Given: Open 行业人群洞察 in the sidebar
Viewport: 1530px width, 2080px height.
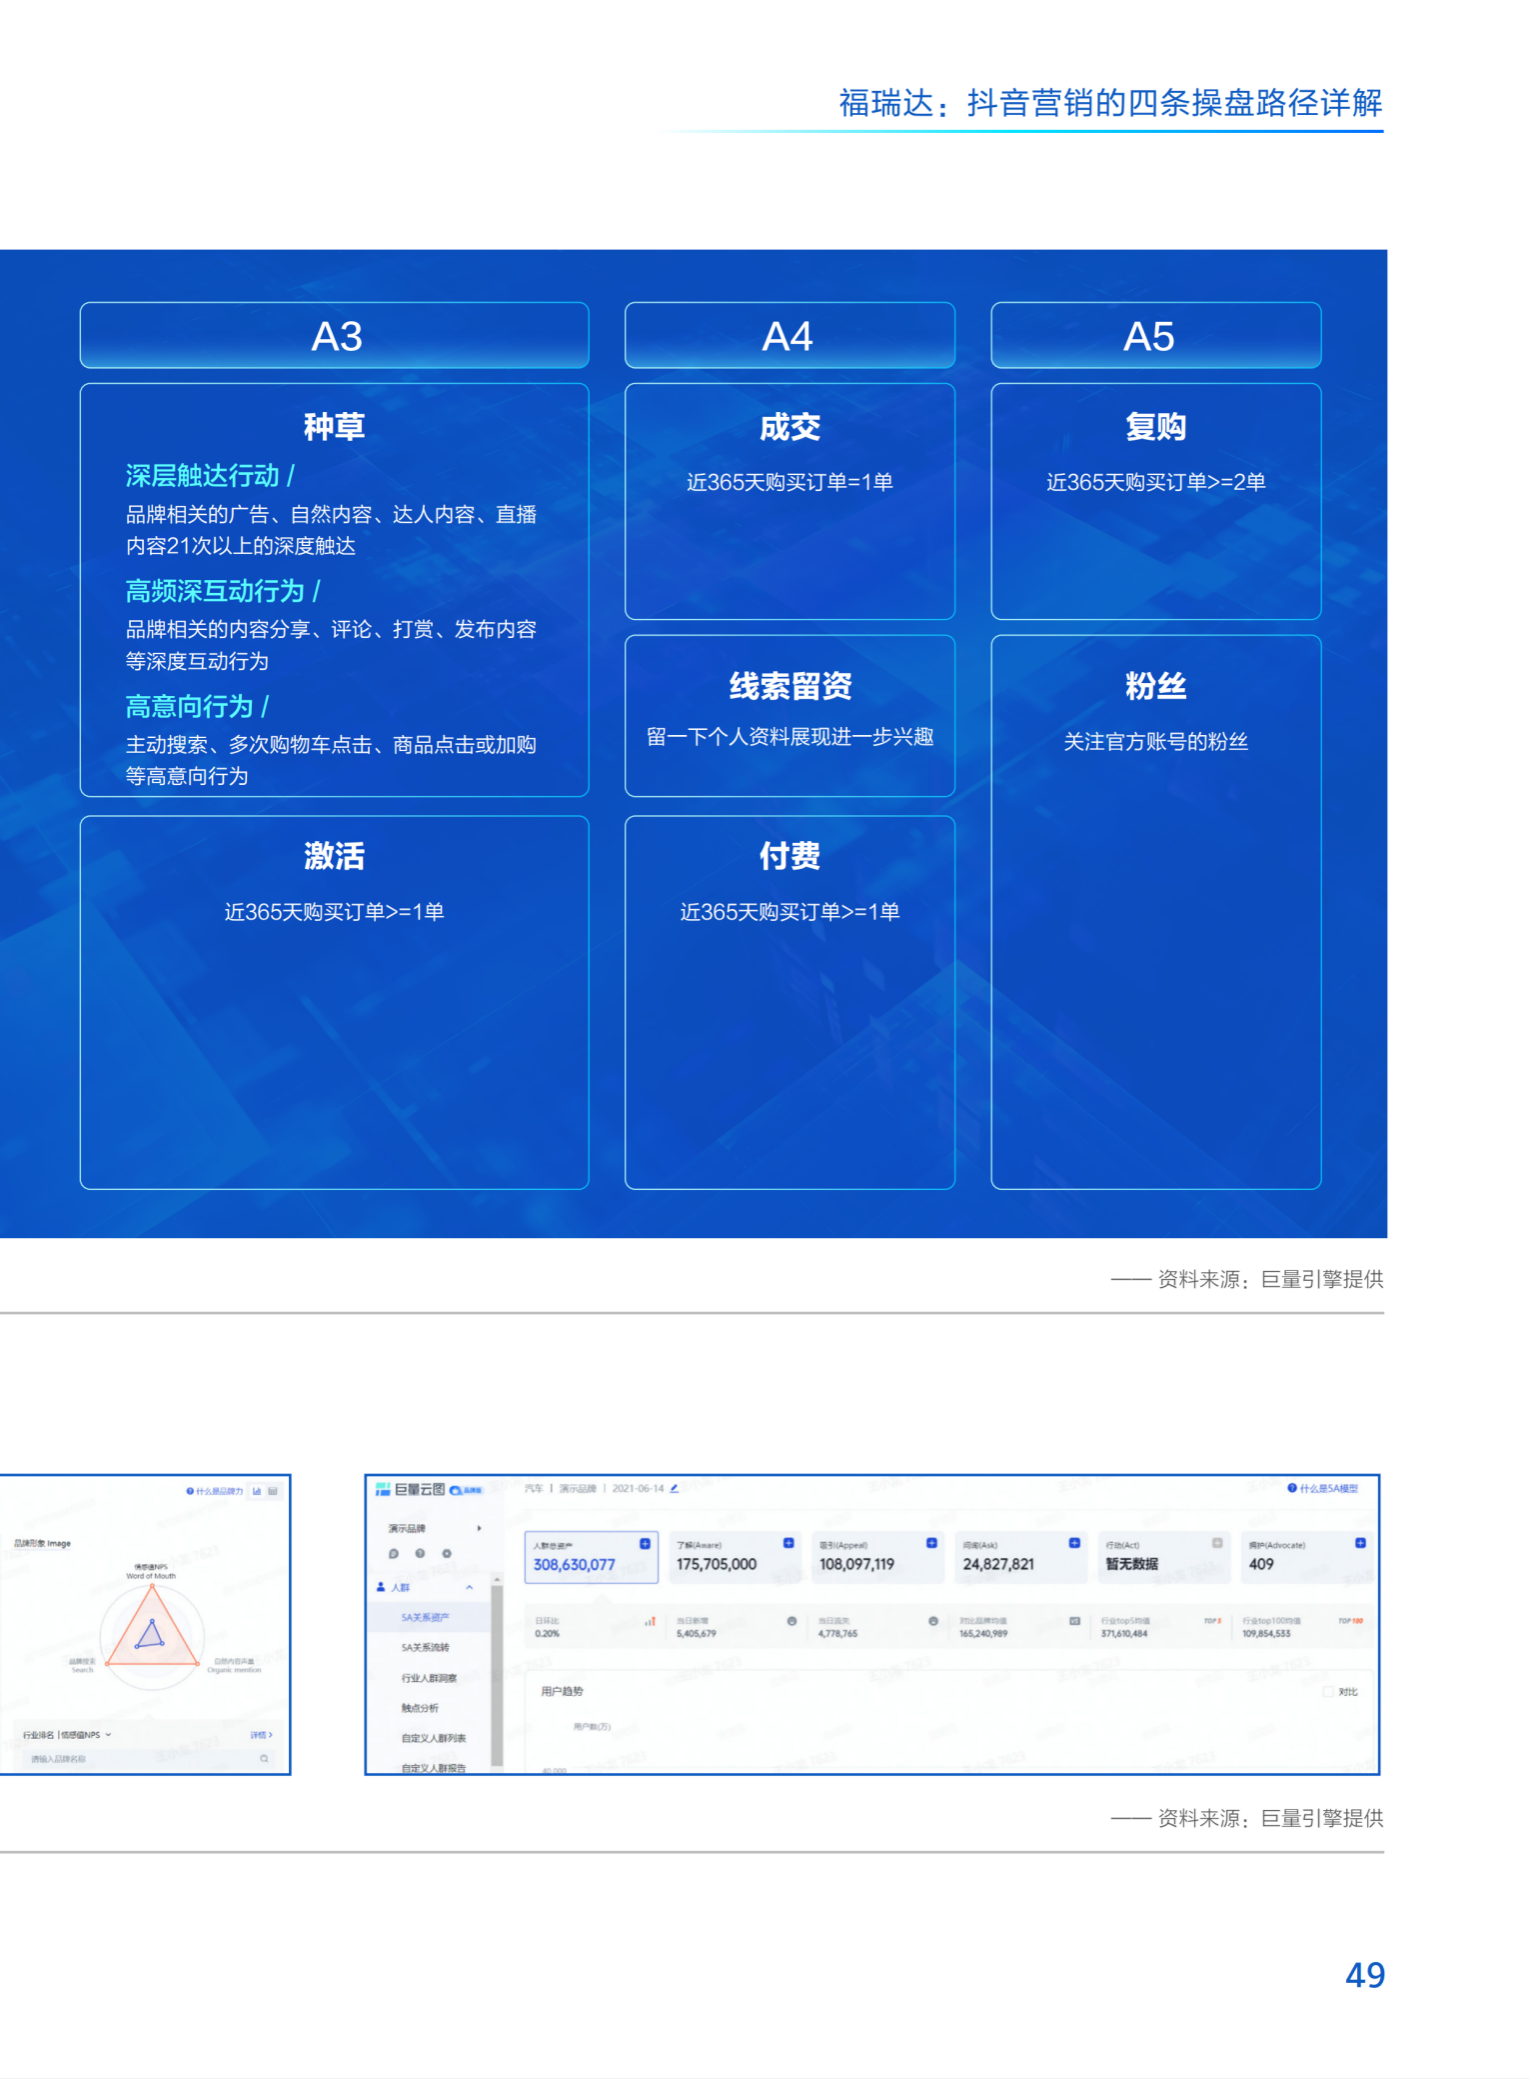Looking at the screenshot, I should (x=429, y=1678).
